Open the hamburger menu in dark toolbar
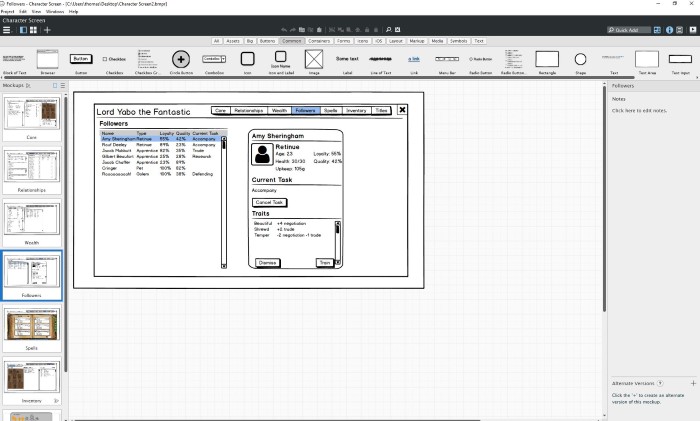 (6, 30)
